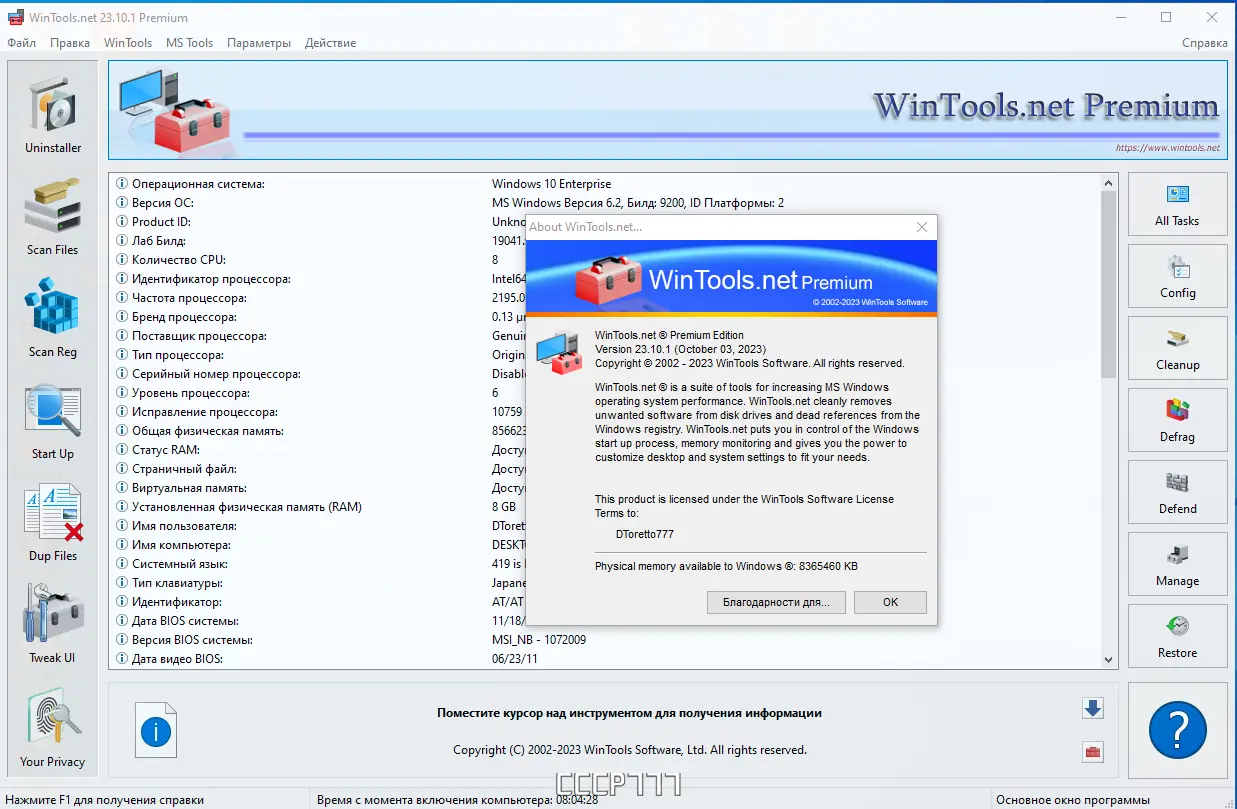Click the scrollbar down arrow in info list
1237x809 pixels.
[x=1108, y=659]
